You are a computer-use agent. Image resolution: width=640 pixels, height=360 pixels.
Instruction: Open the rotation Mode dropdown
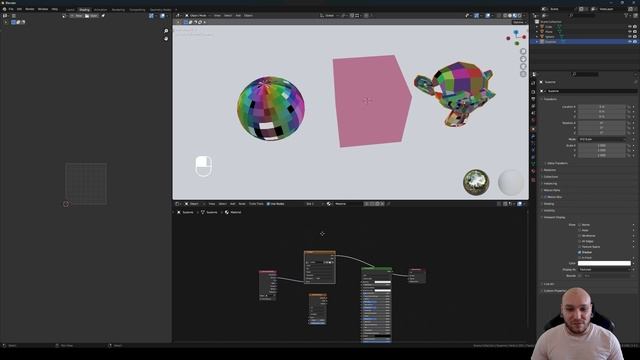[602, 139]
